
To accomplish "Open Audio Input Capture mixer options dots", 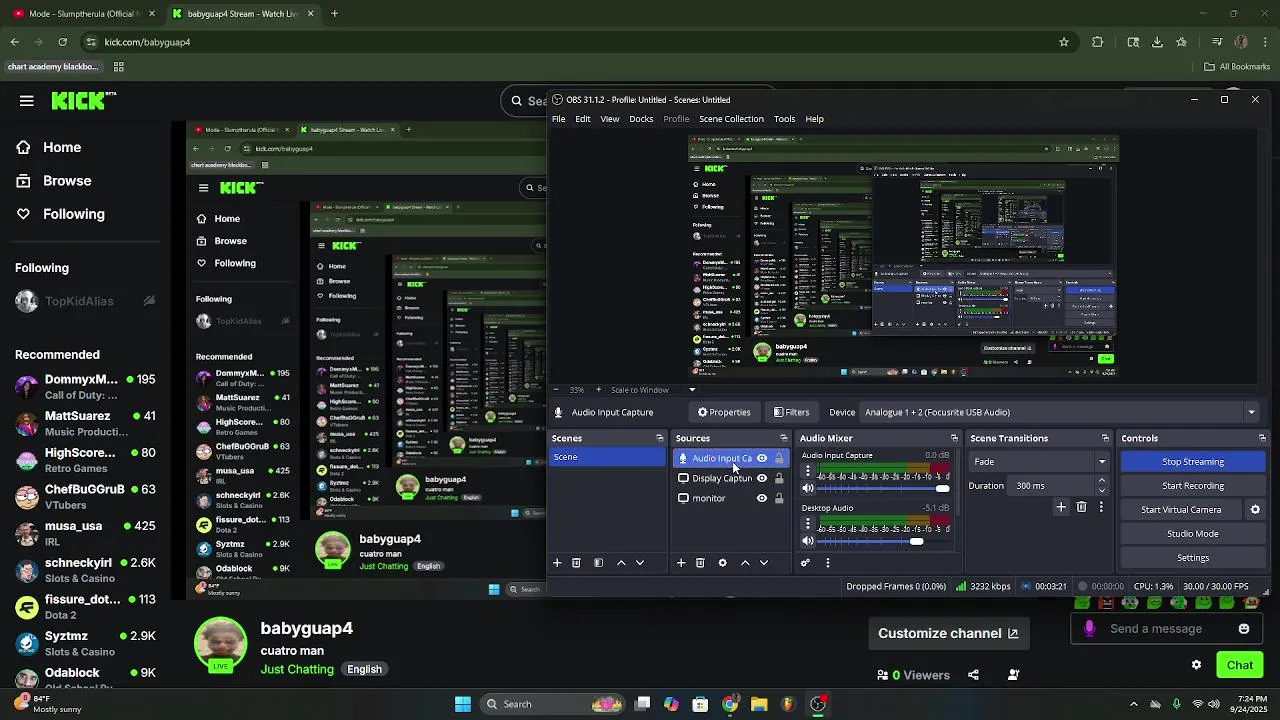I will (x=808, y=471).
